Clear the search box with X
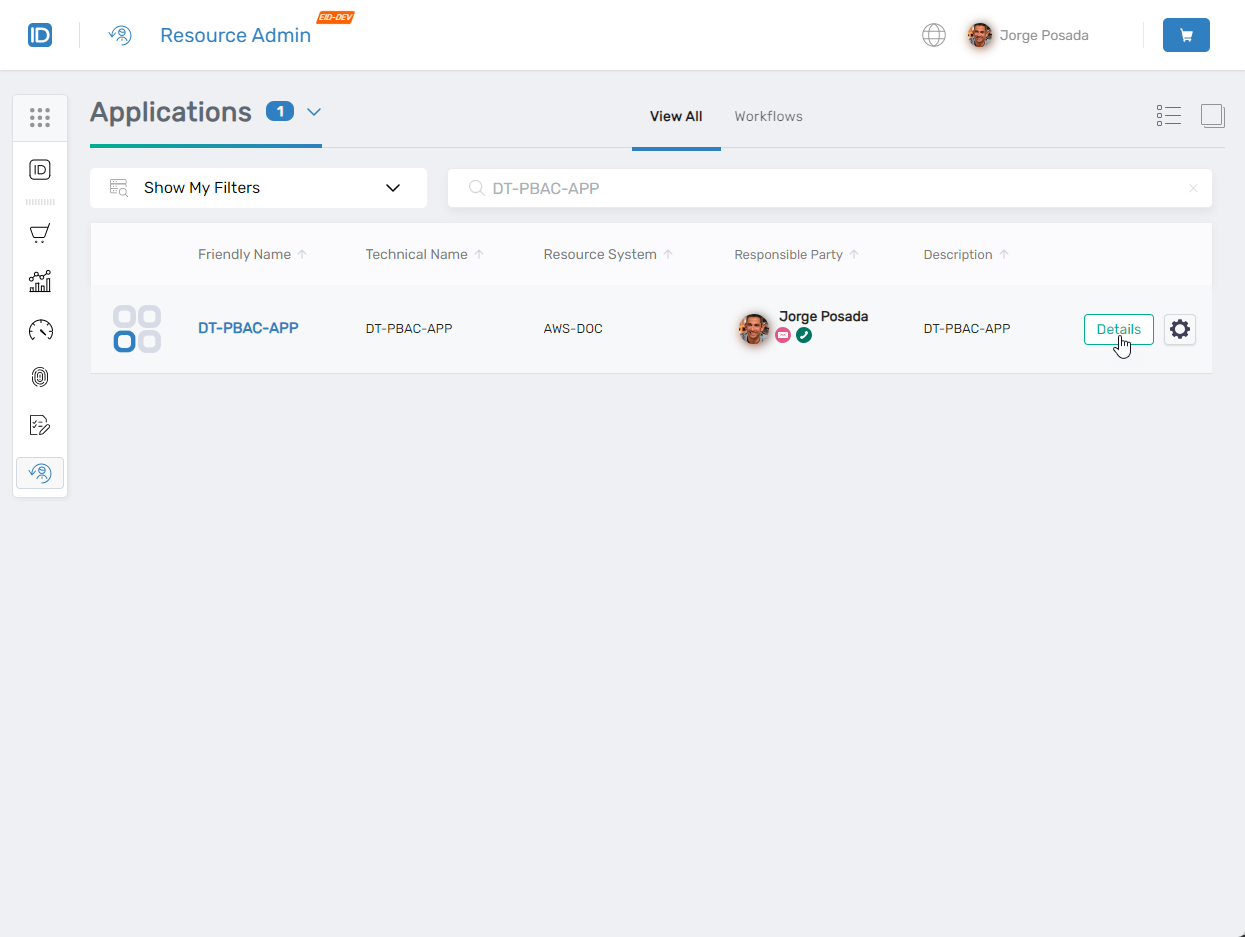The width and height of the screenshot is (1245, 937). click(x=1193, y=188)
